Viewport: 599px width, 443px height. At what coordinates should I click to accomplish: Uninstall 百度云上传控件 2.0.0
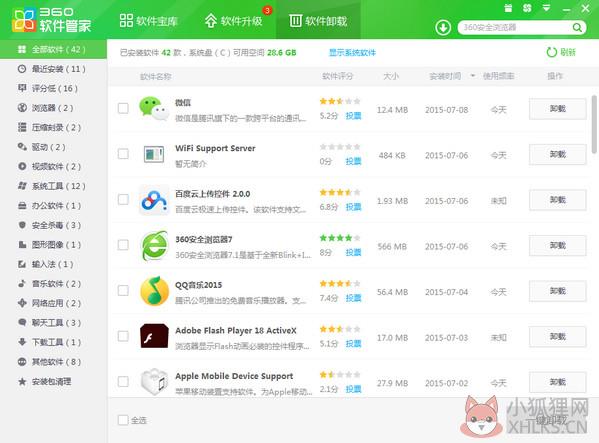(557, 200)
